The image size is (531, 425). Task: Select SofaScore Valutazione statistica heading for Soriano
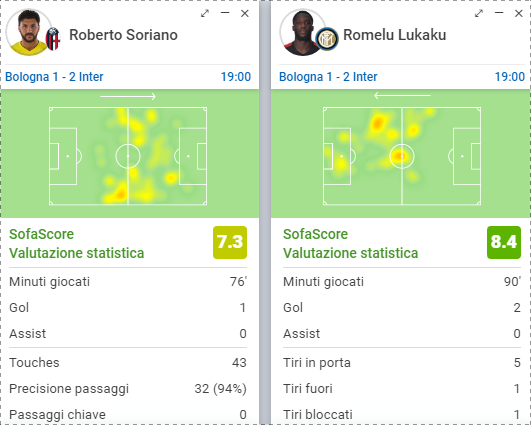[77, 243]
